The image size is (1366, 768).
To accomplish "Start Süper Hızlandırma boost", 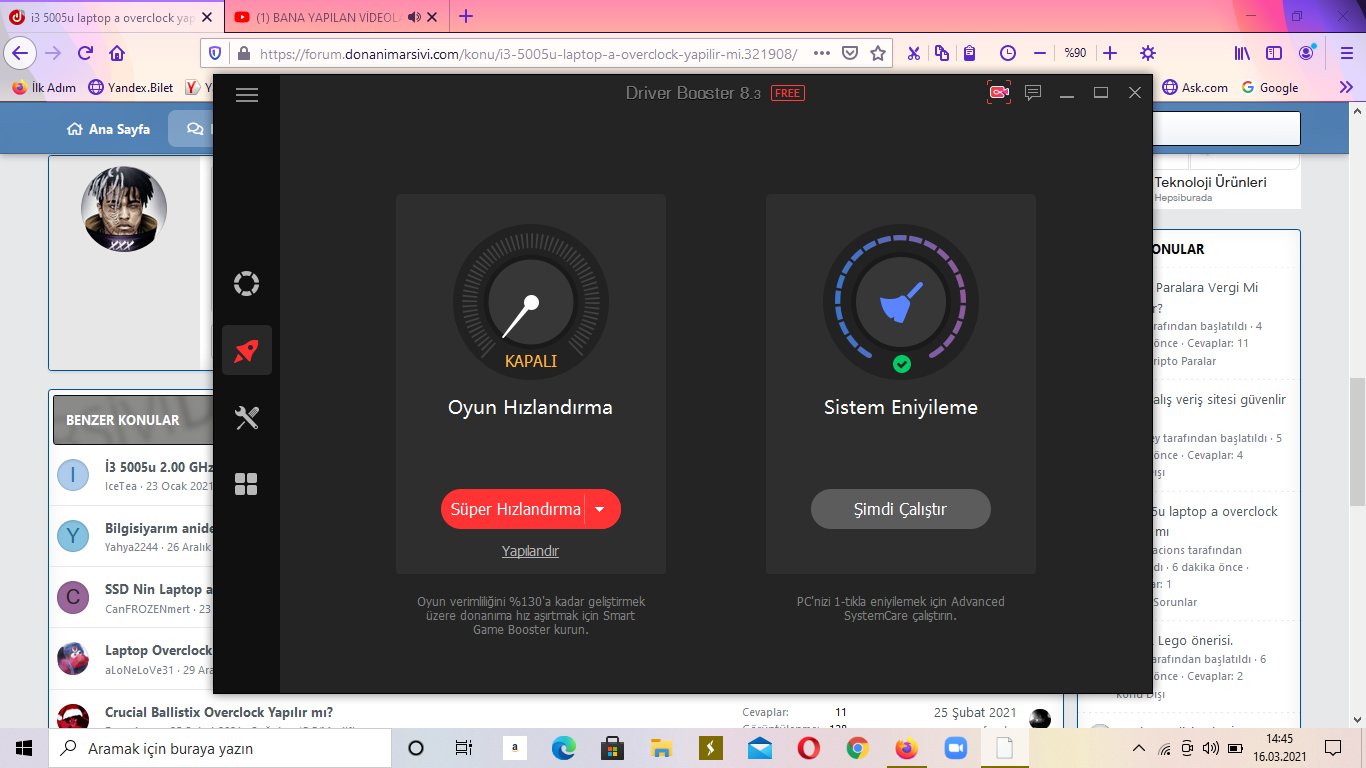I will tap(515, 509).
